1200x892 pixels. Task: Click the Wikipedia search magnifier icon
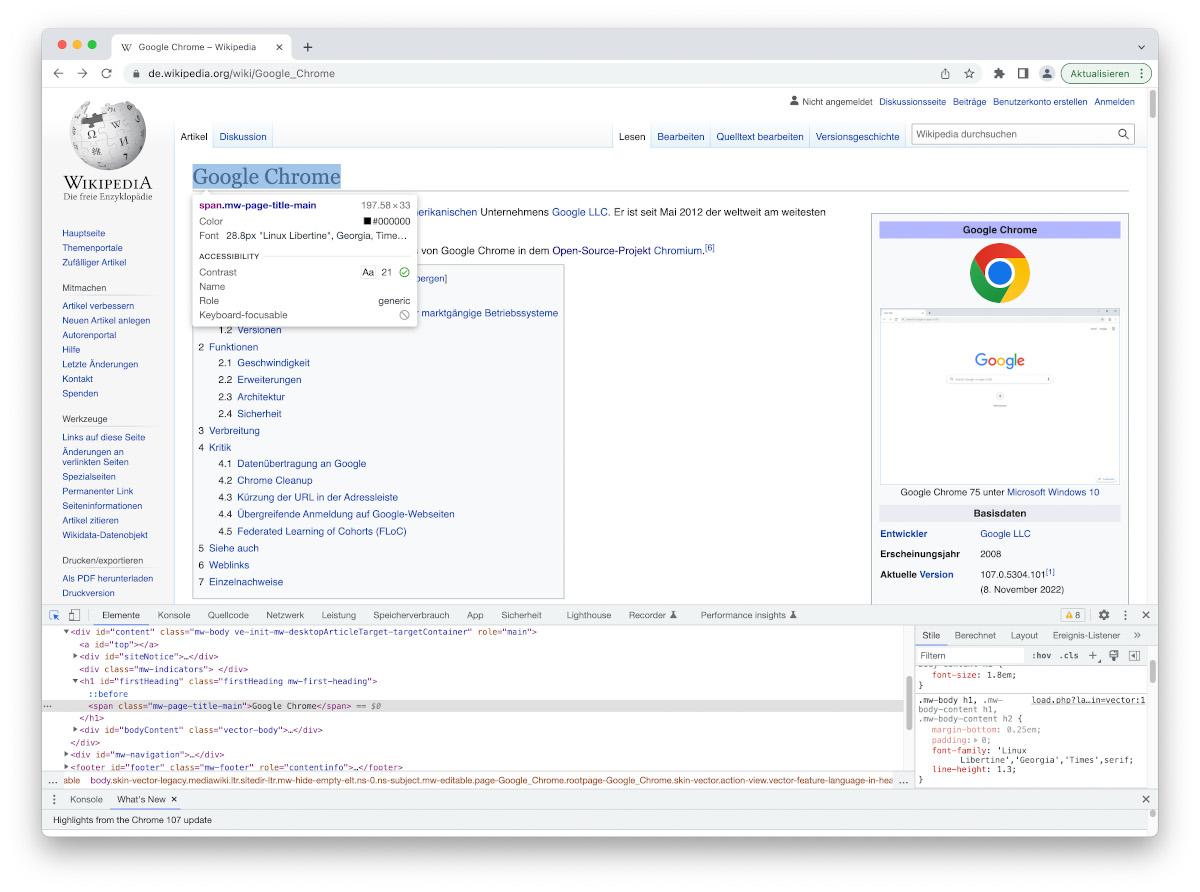point(1123,134)
